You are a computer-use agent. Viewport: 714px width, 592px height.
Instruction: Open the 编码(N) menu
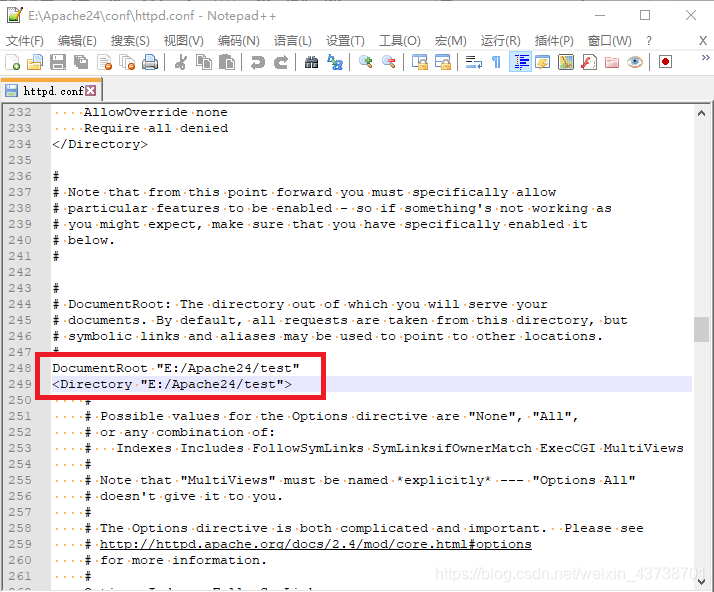[239, 41]
